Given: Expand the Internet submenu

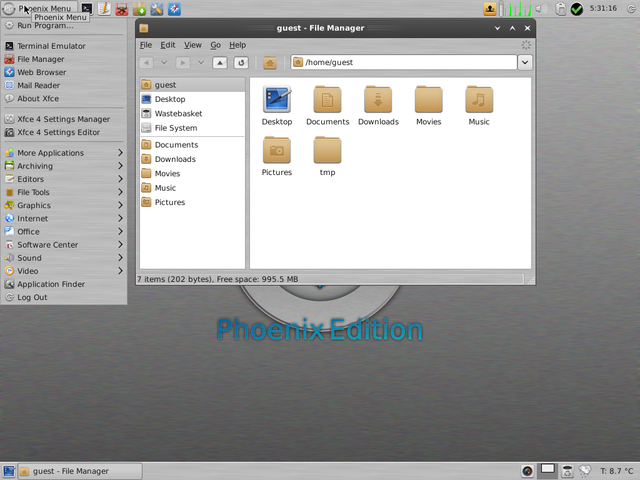Looking at the screenshot, I should (64, 218).
